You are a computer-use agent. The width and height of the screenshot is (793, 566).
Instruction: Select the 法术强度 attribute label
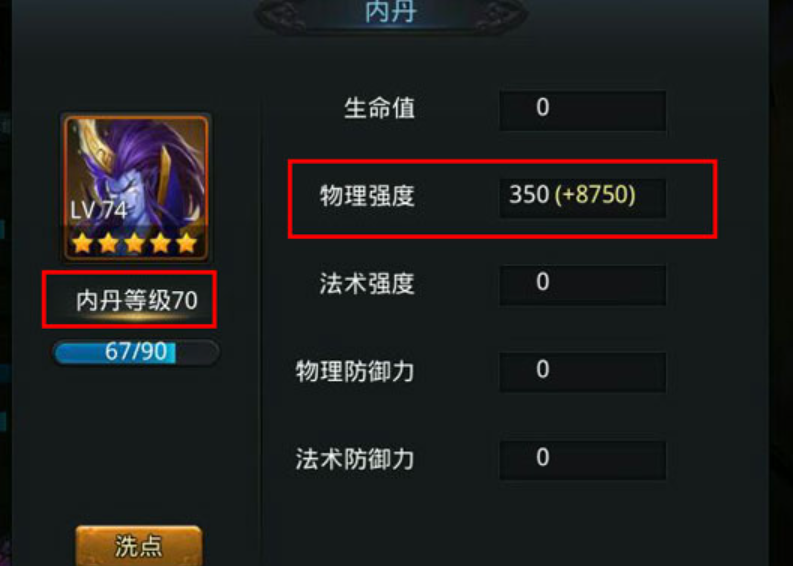point(367,283)
